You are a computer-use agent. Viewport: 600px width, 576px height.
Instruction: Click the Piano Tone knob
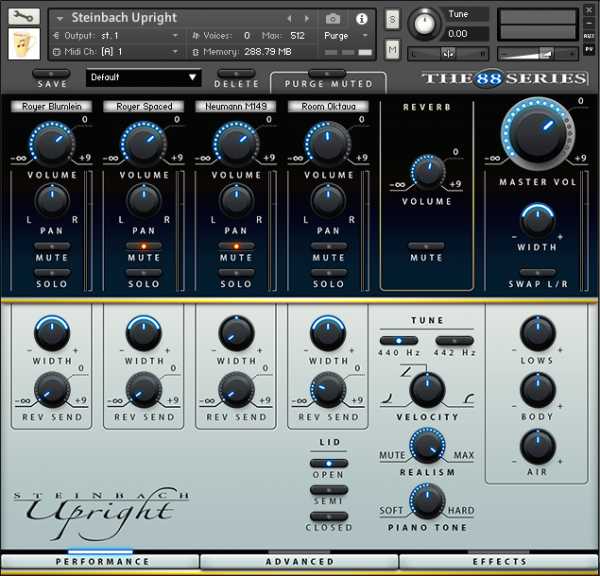click(x=427, y=501)
